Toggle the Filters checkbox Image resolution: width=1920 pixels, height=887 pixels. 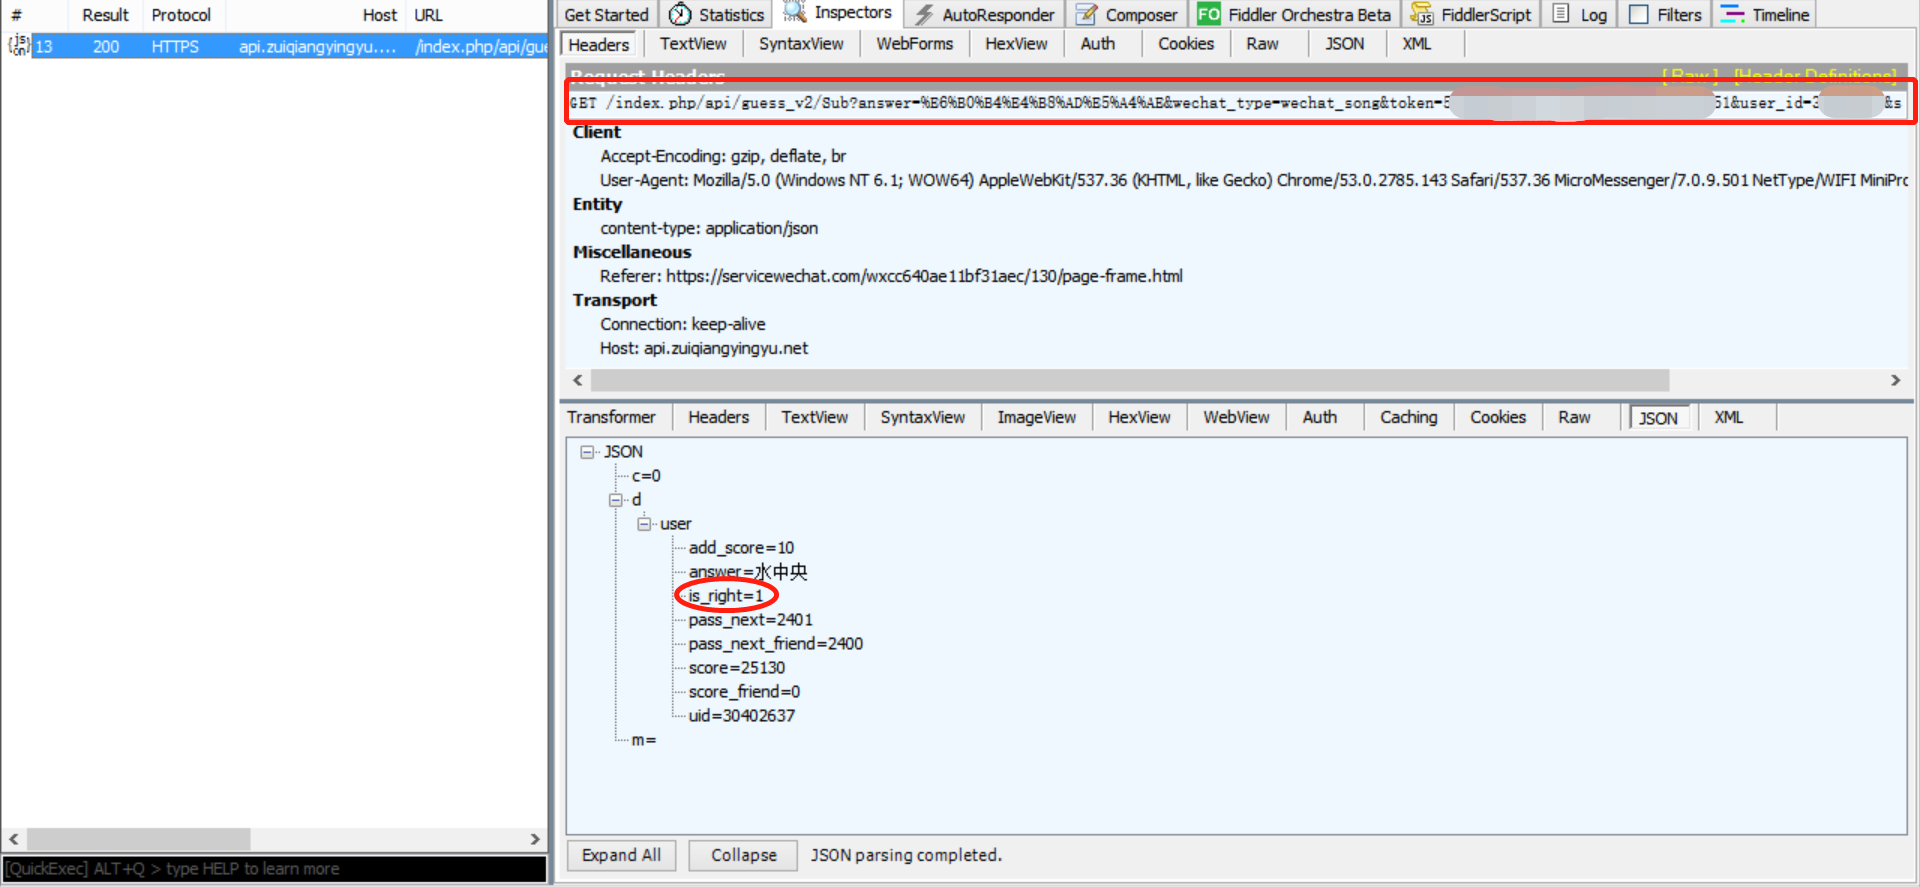(1638, 14)
